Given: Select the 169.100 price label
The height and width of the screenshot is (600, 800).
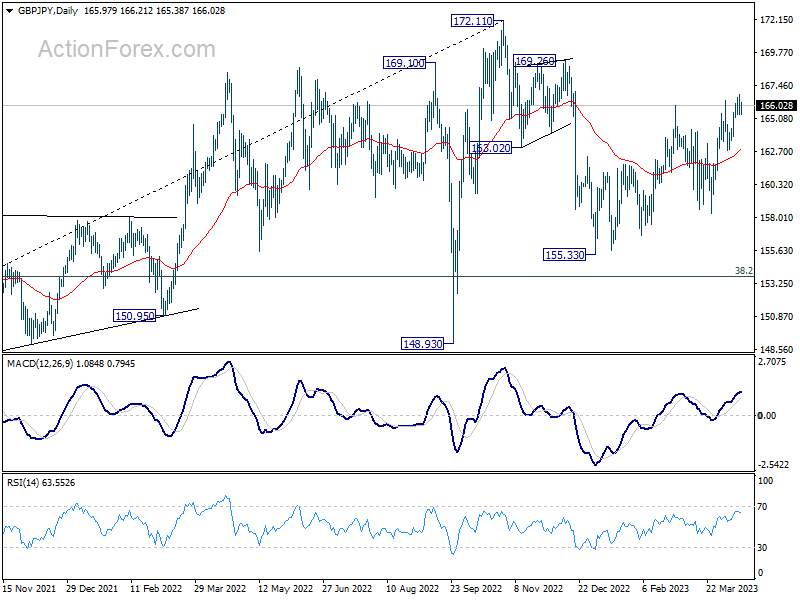Looking at the screenshot, I should point(405,63).
